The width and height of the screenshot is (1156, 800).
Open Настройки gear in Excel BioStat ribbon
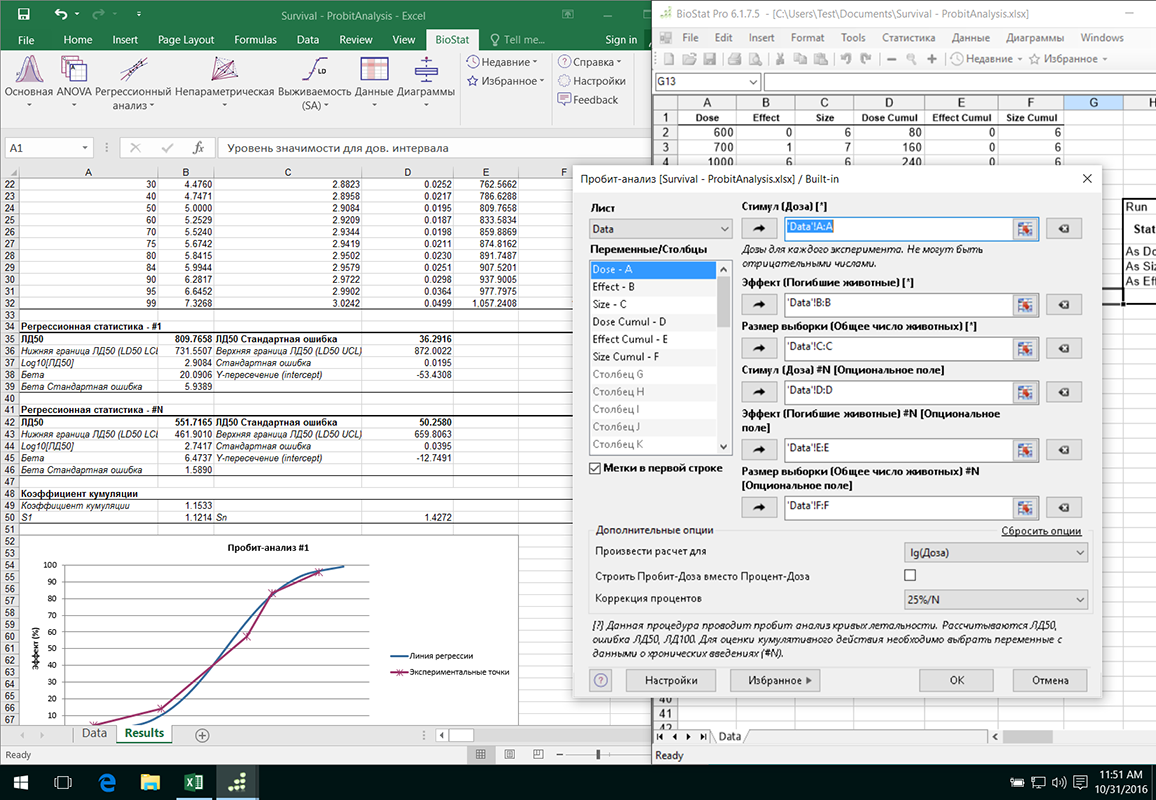(592, 81)
